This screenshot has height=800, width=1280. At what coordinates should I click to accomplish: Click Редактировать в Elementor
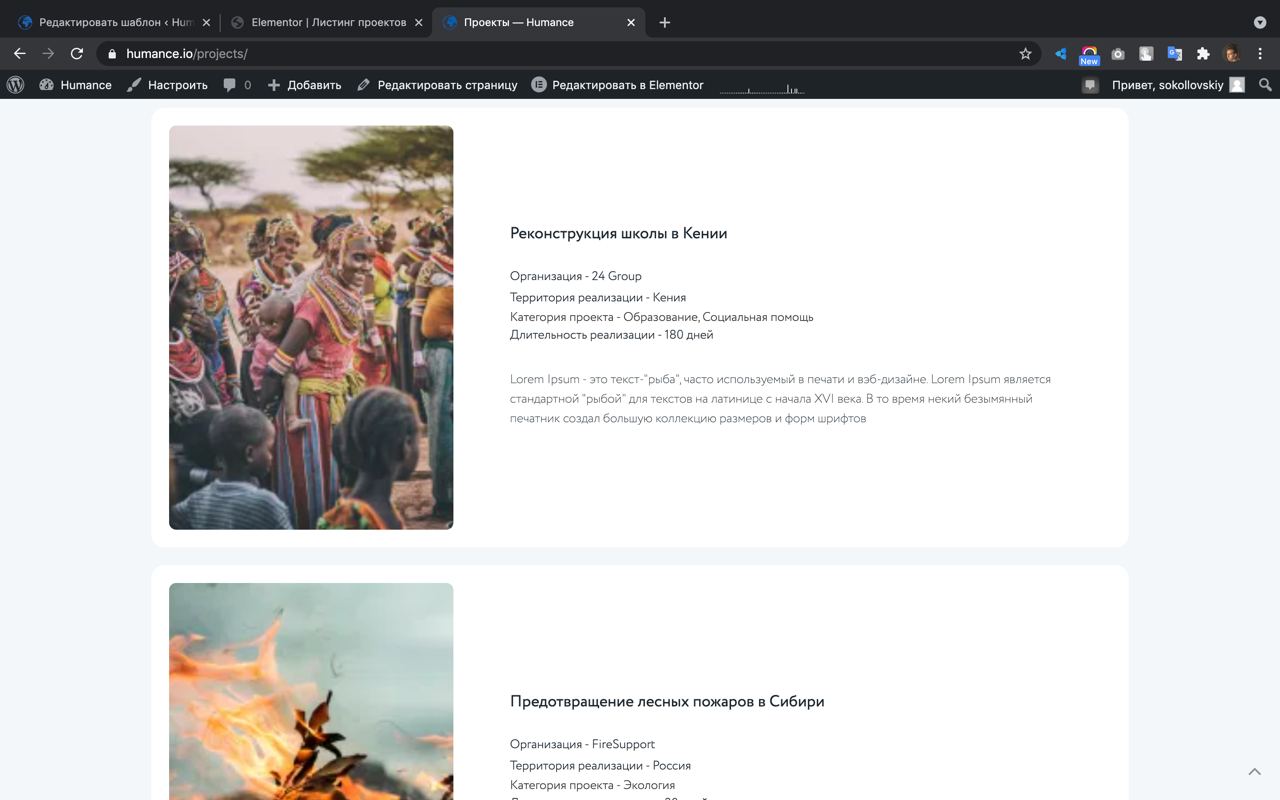(x=617, y=85)
